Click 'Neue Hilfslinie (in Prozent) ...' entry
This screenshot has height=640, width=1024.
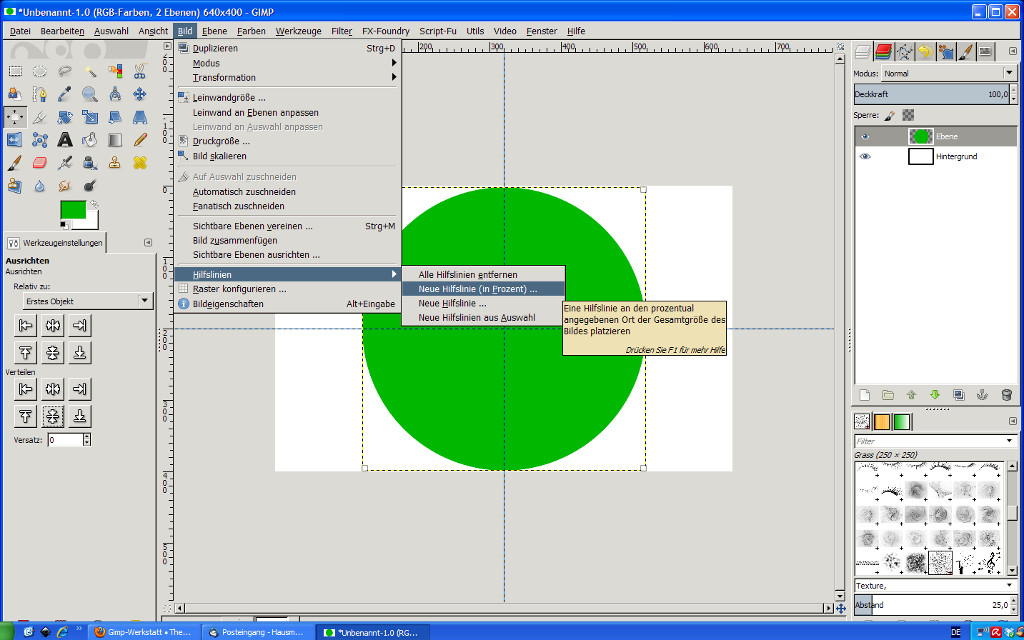click(477, 288)
